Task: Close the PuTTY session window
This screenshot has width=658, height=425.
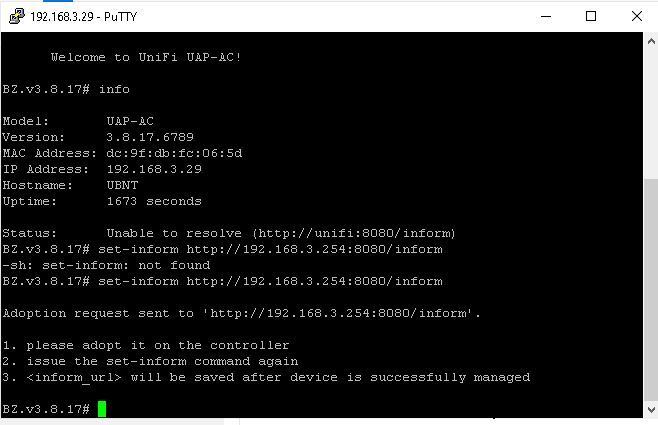Action: (x=637, y=16)
